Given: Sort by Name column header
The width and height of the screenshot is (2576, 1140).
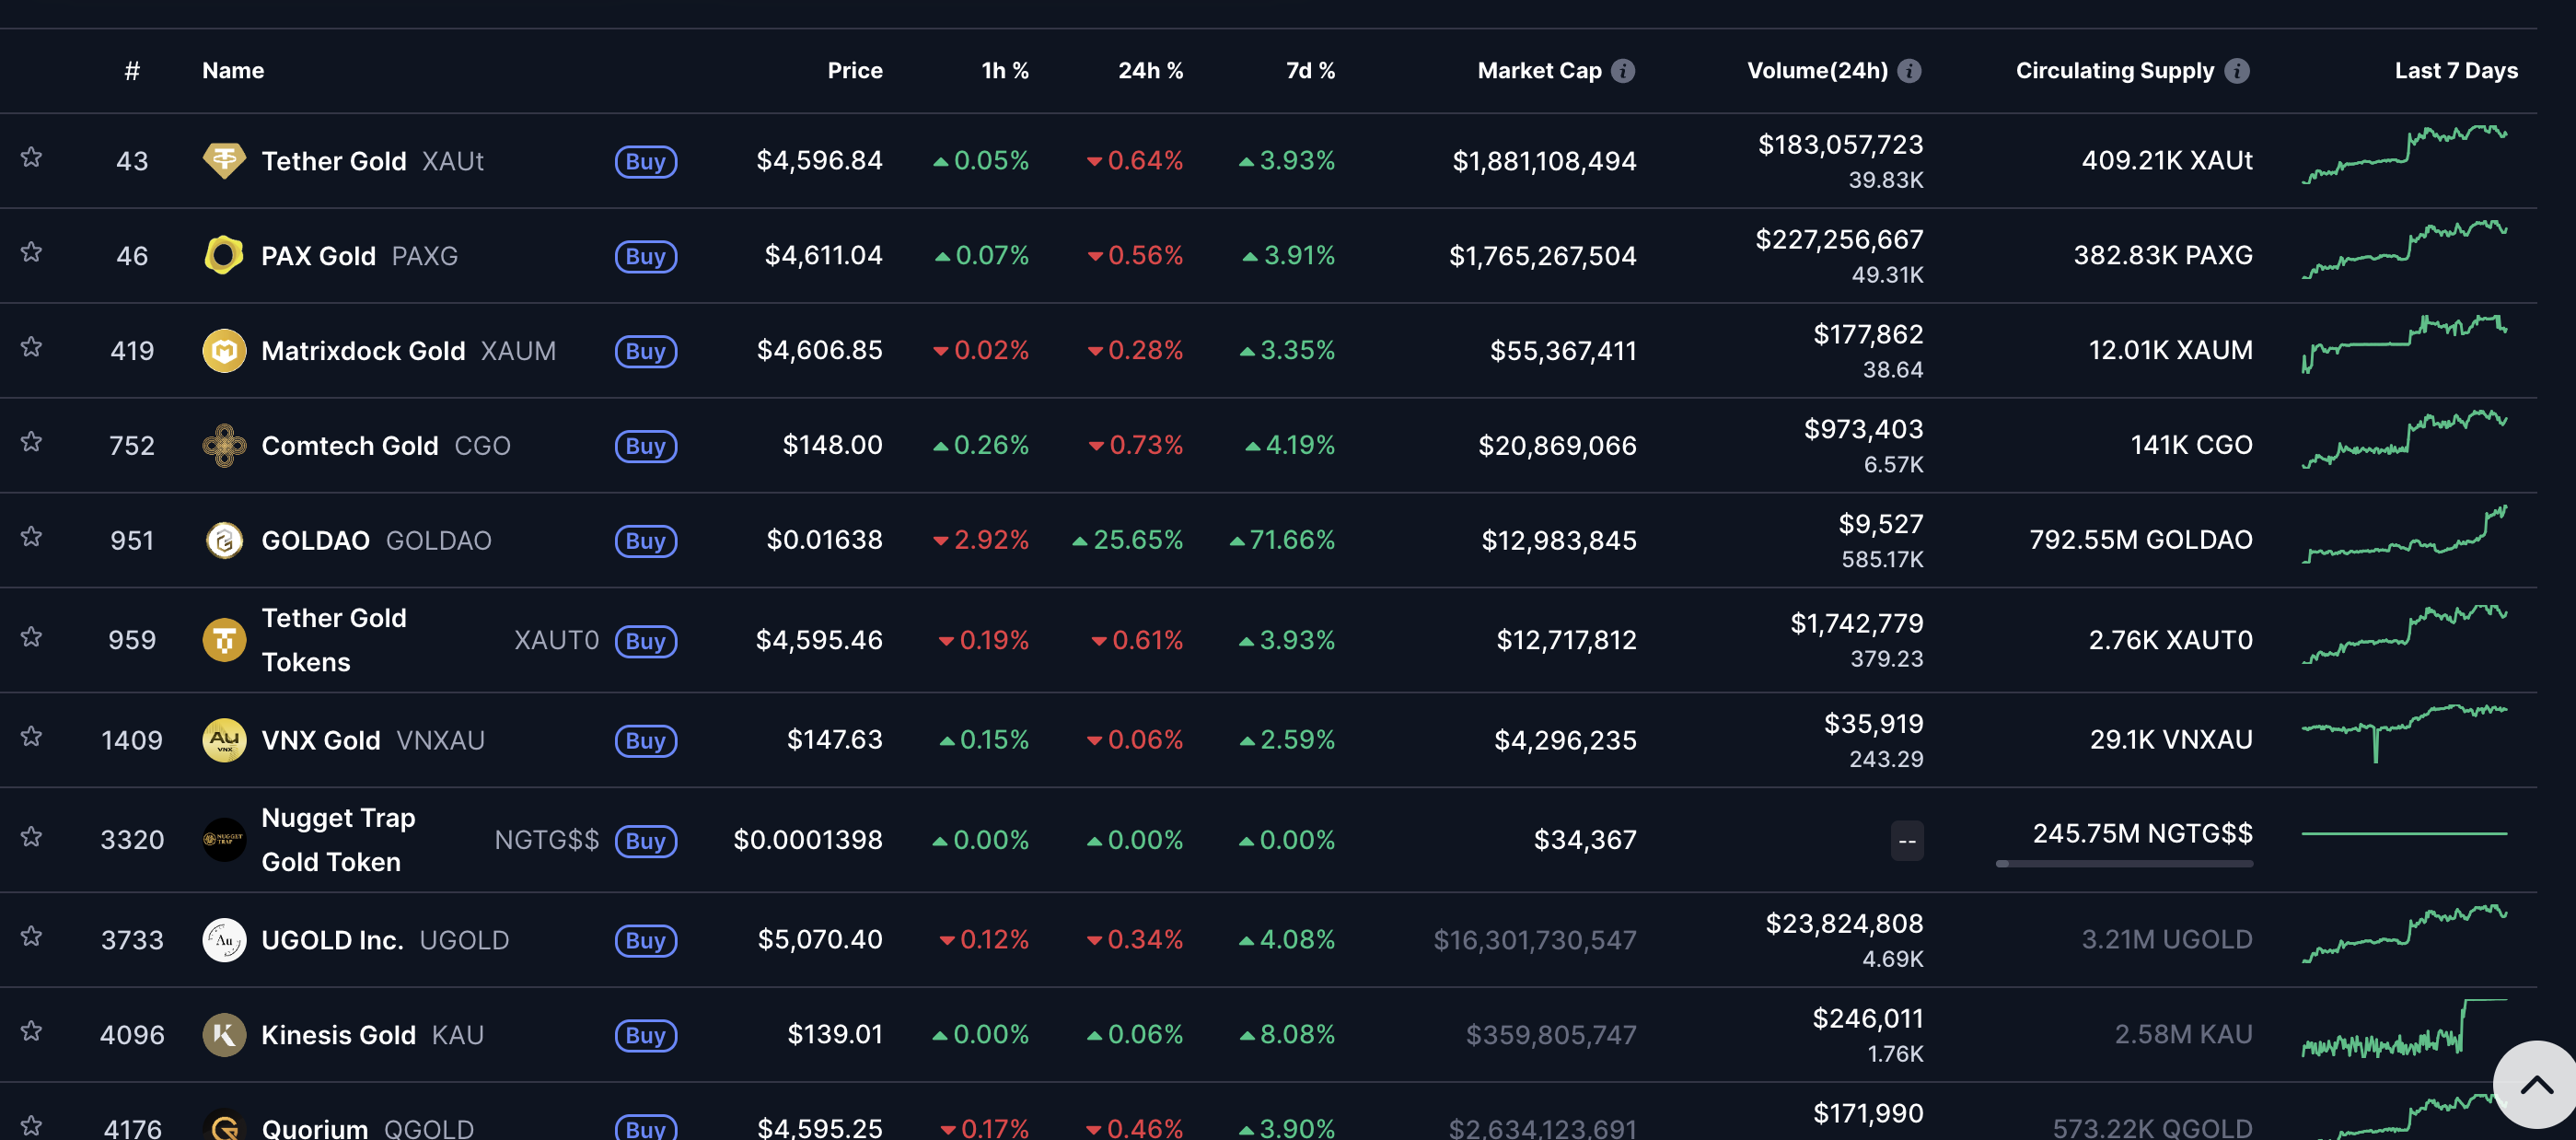Looking at the screenshot, I should [233, 70].
